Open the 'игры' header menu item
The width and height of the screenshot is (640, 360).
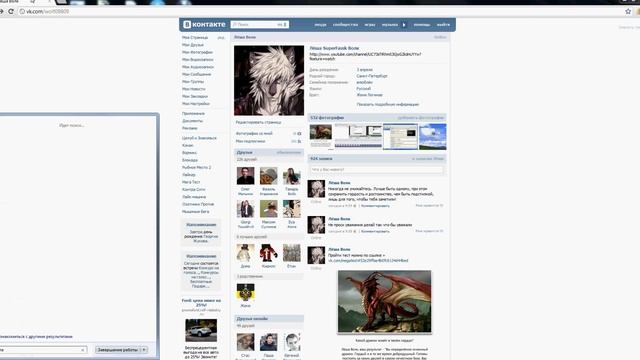(x=370, y=24)
